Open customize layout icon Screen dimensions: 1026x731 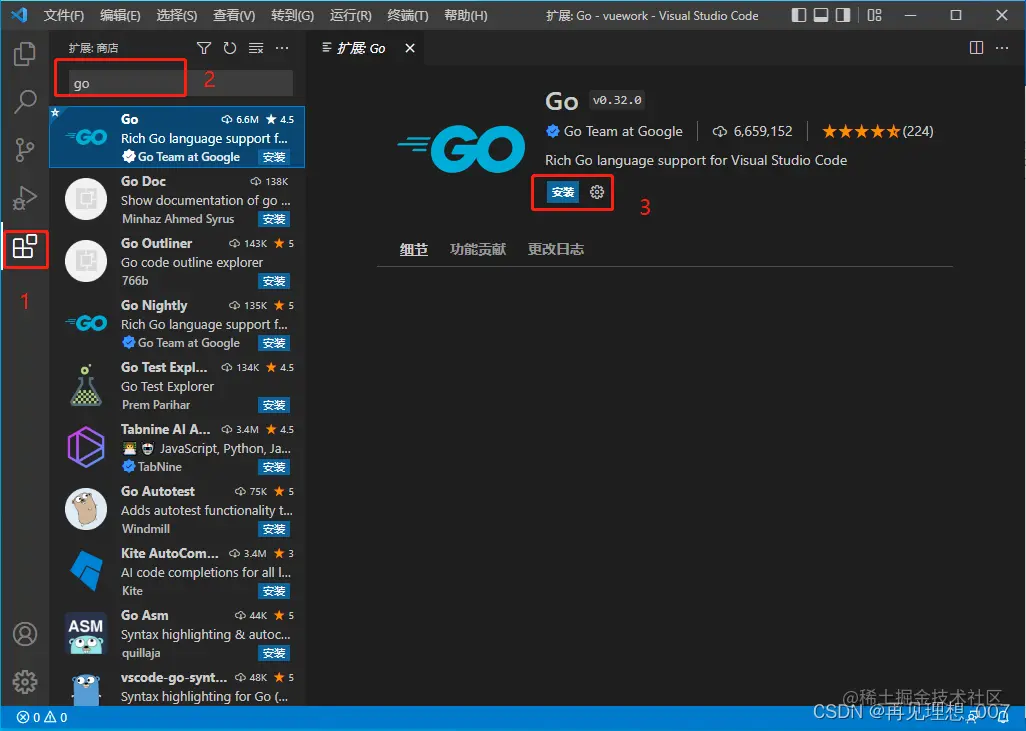click(x=875, y=15)
